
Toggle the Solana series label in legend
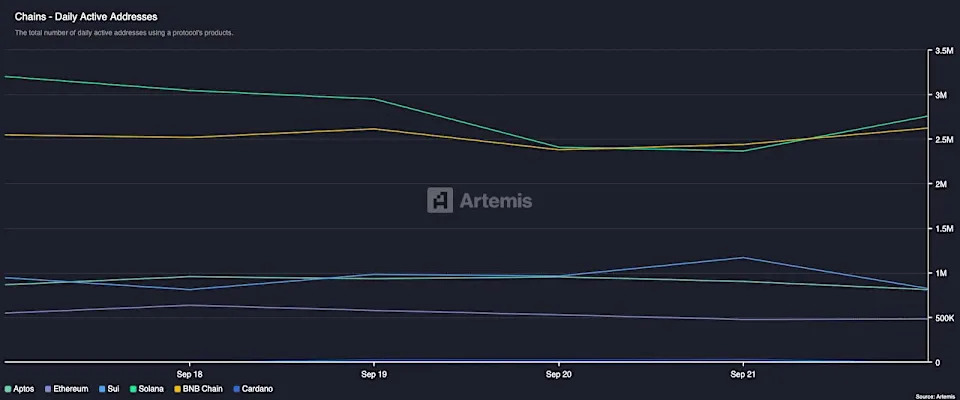[152, 388]
